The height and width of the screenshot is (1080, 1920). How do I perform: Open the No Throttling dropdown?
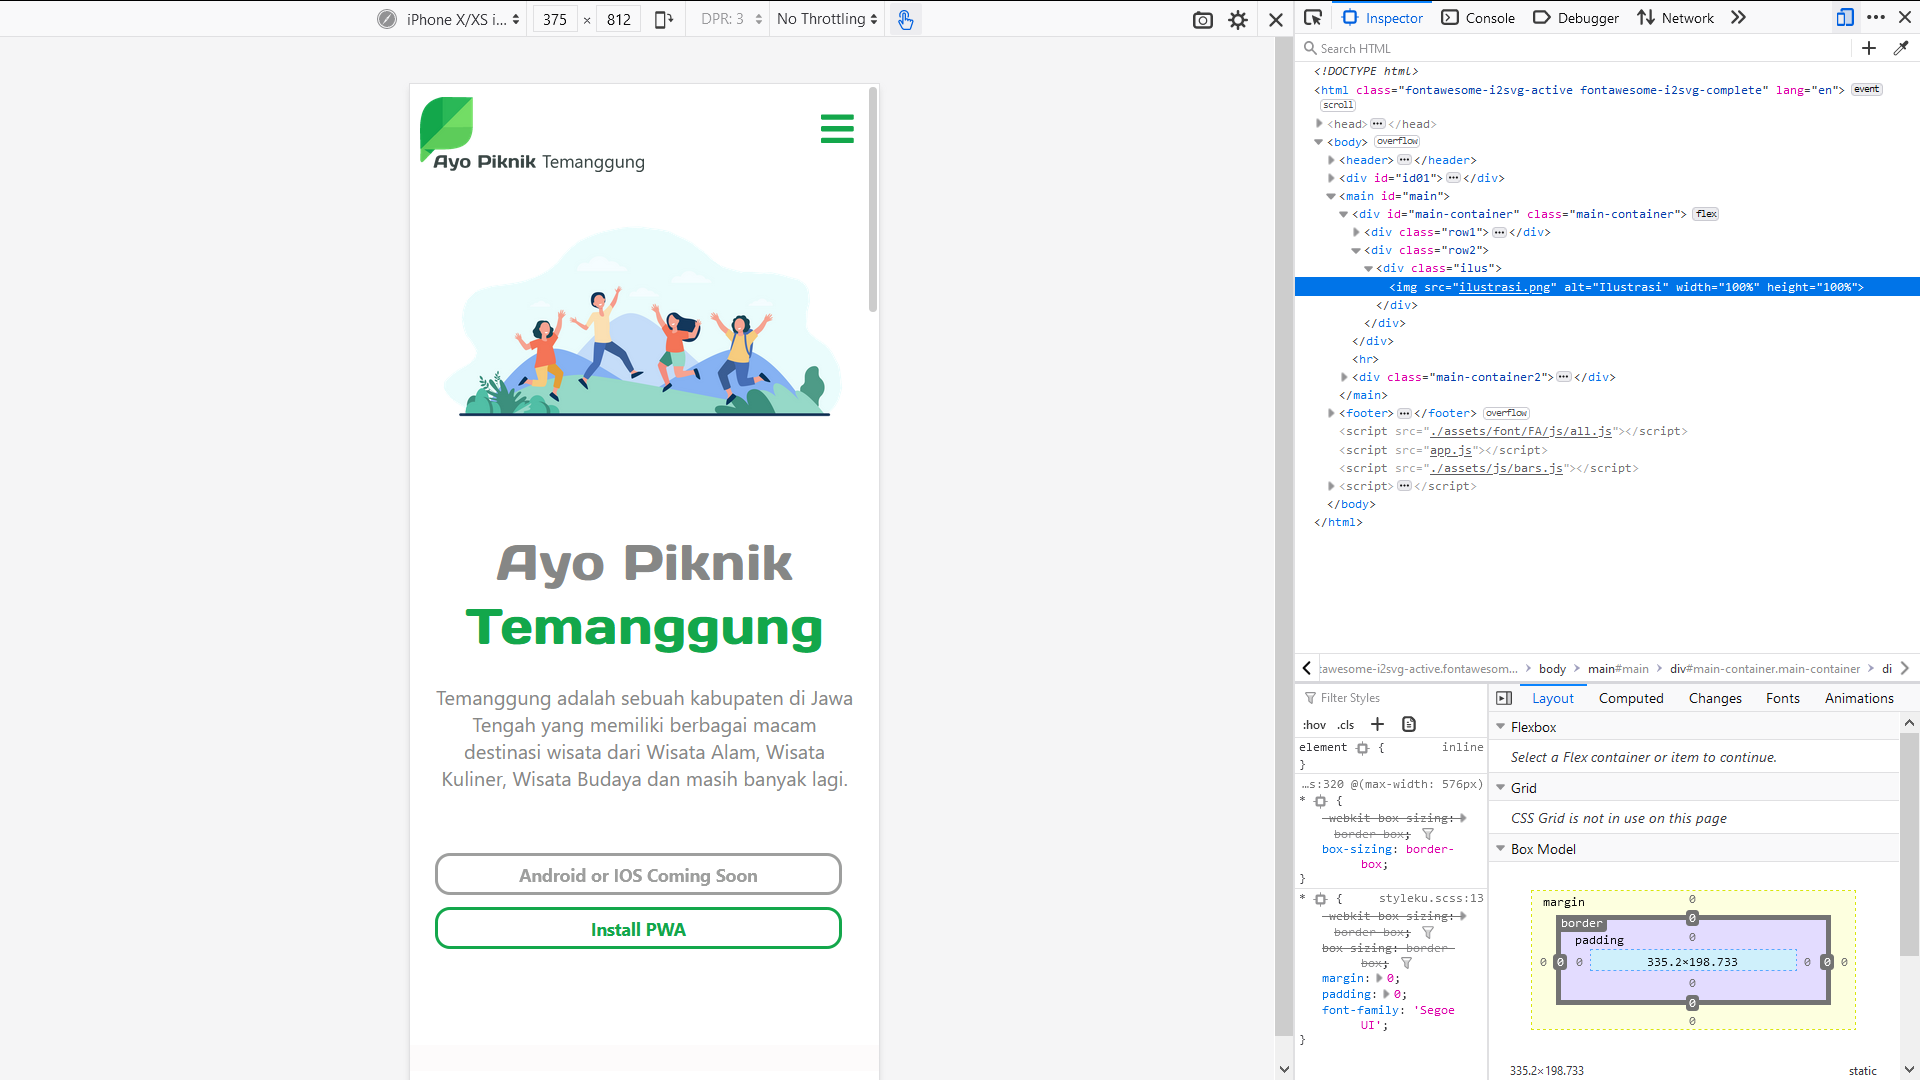[x=827, y=19]
